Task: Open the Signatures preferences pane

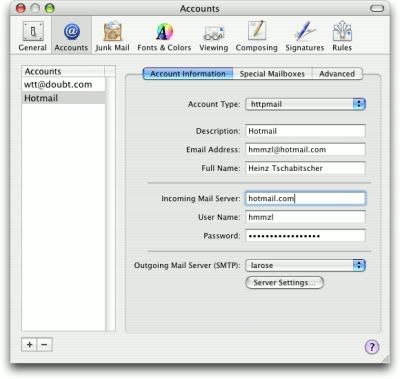Action: [x=305, y=36]
